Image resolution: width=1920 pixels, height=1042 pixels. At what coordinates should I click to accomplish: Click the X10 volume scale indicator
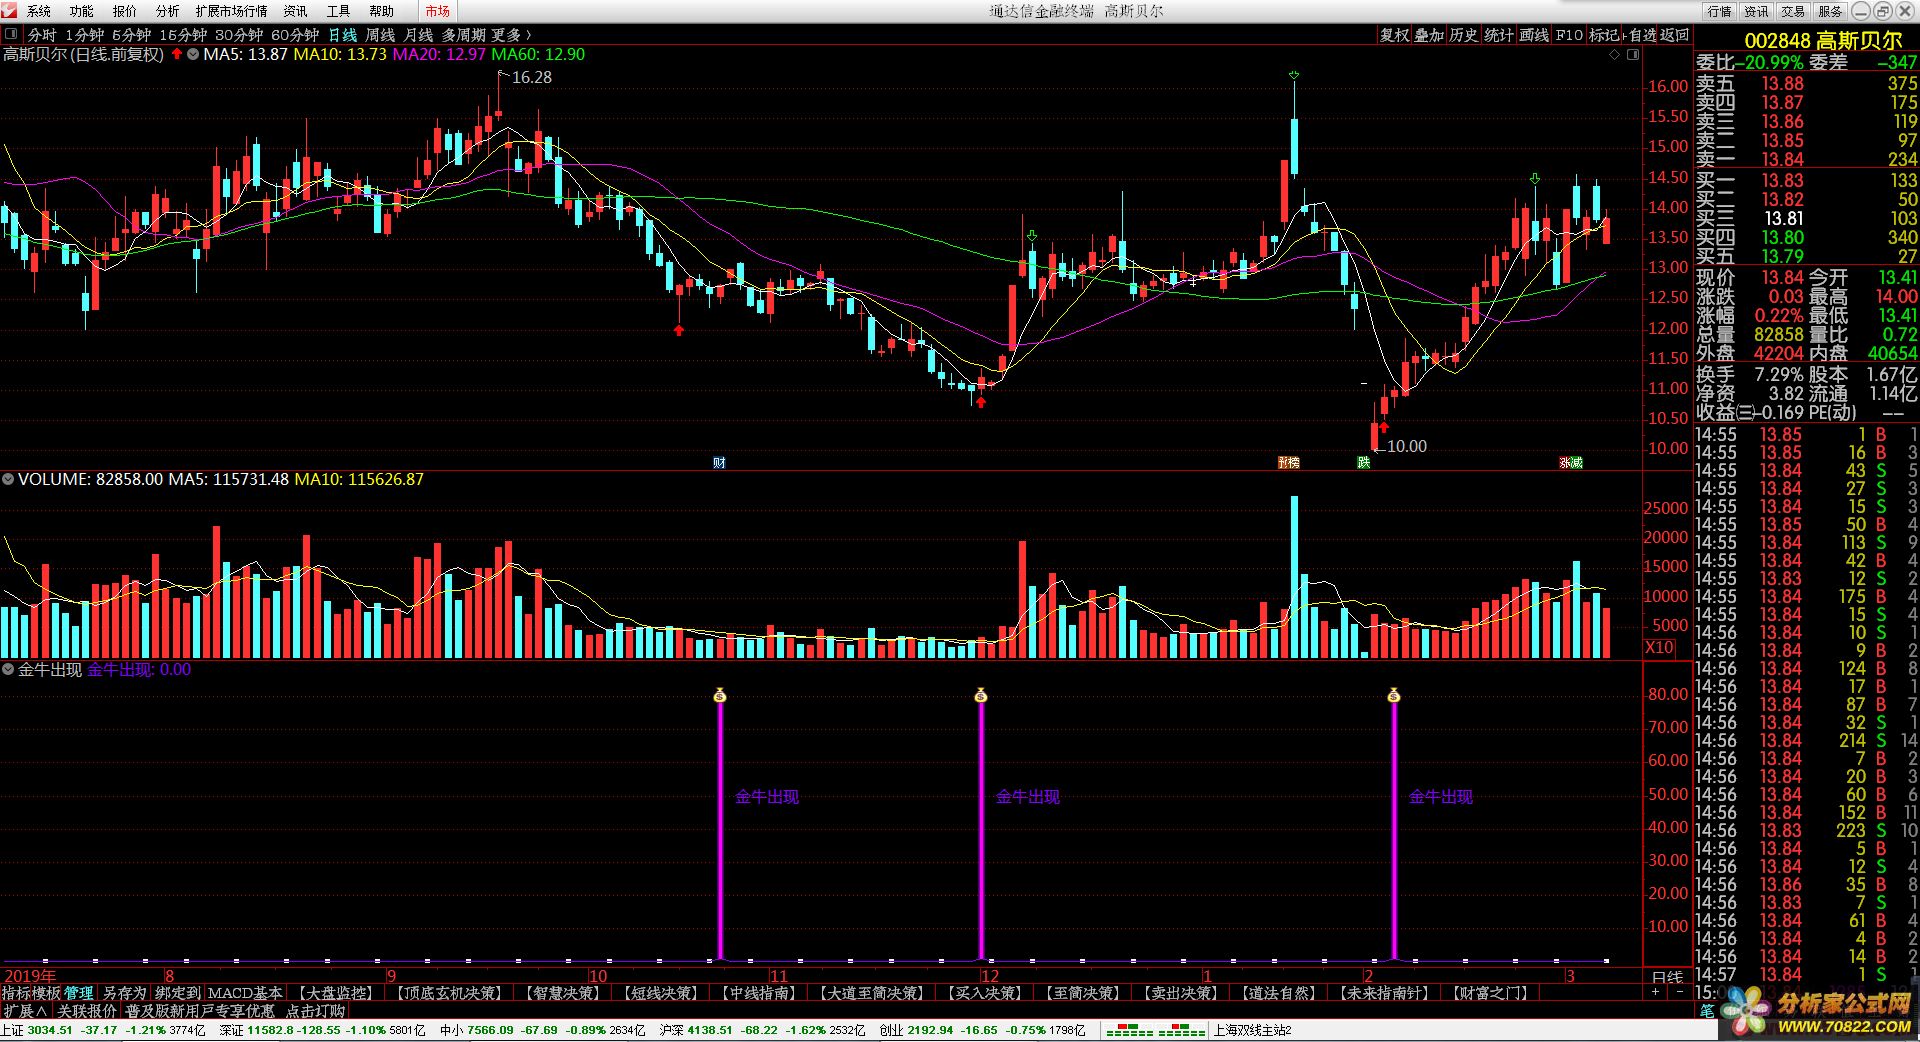[x=1660, y=647]
